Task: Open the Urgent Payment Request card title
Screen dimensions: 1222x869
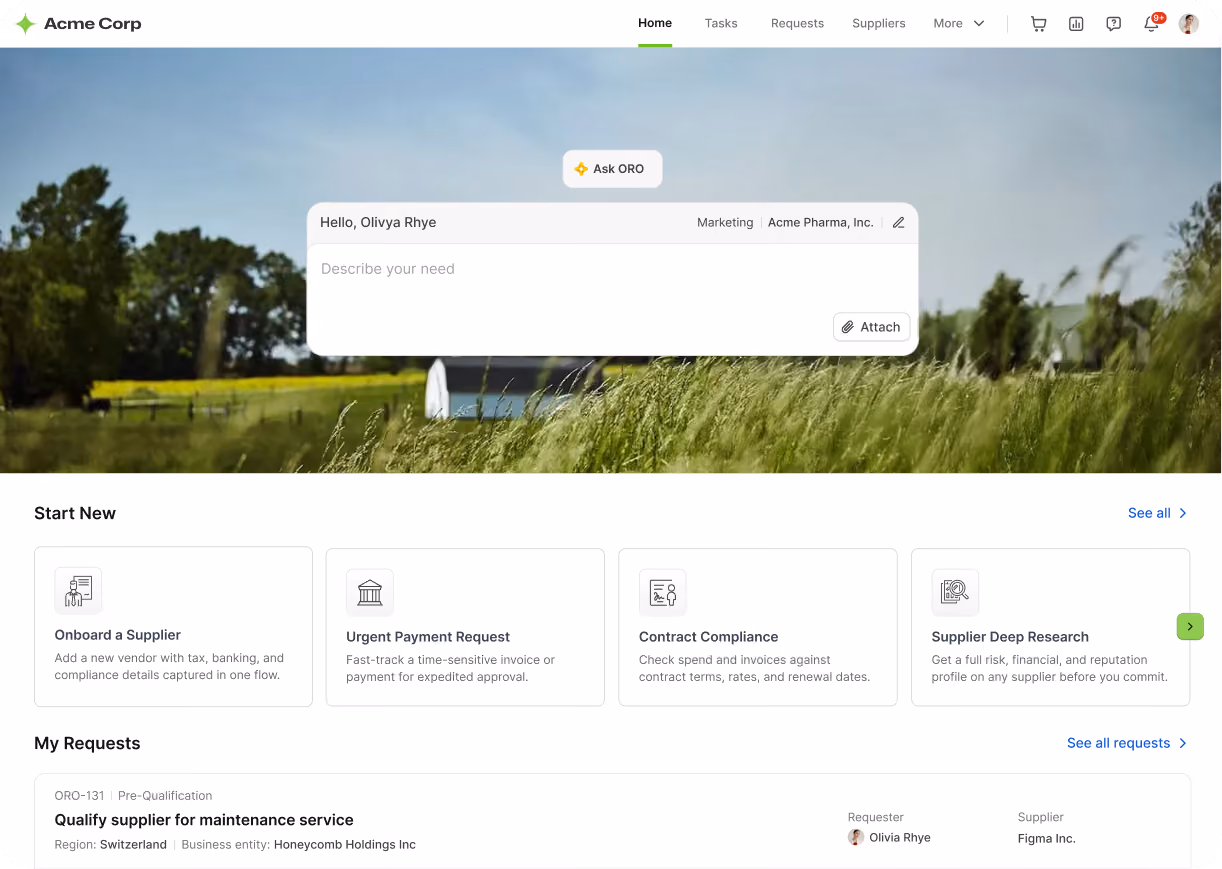Action: tap(428, 637)
